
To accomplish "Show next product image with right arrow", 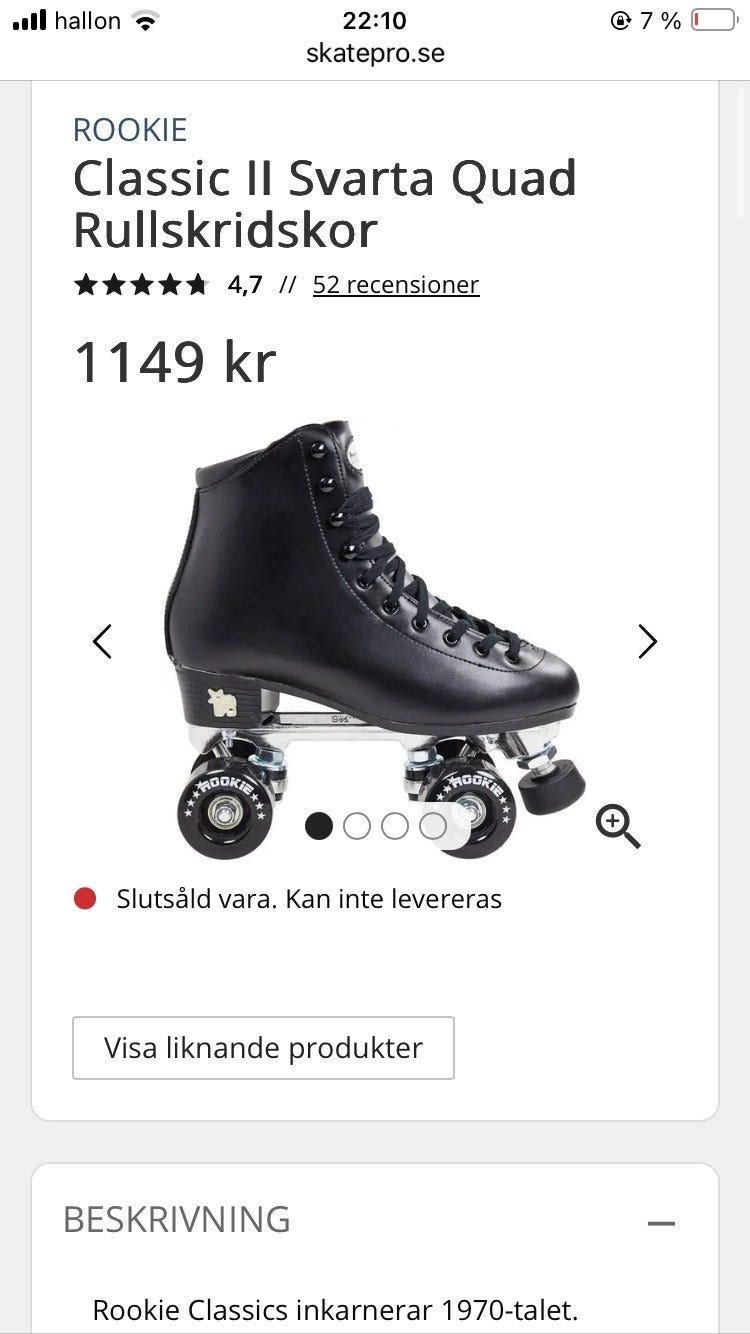I will (x=648, y=641).
